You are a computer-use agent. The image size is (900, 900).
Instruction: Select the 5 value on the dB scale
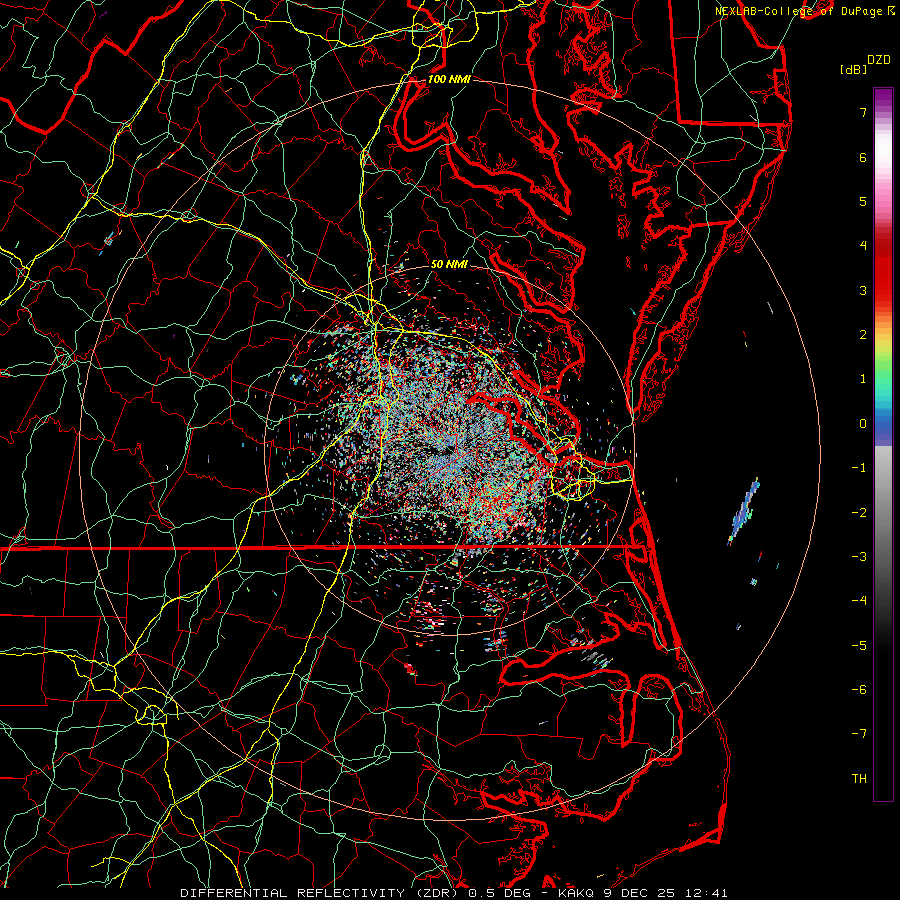[863, 201]
